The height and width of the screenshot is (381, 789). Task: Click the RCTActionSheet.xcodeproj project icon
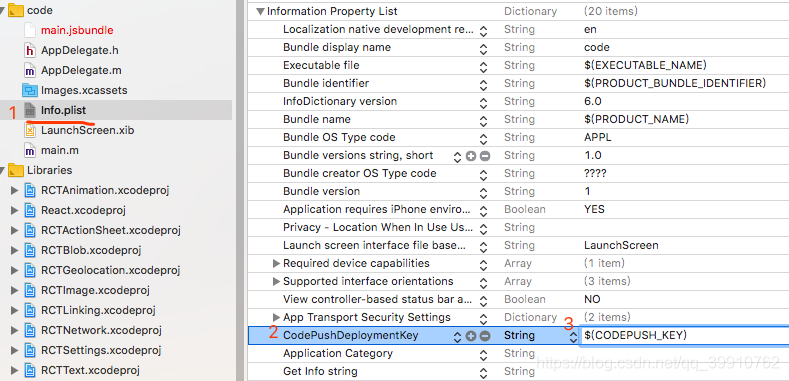(x=31, y=231)
